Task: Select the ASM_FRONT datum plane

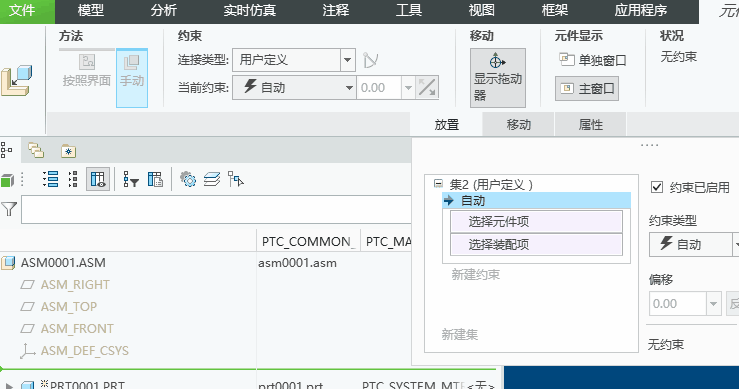Action: [77, 329]
